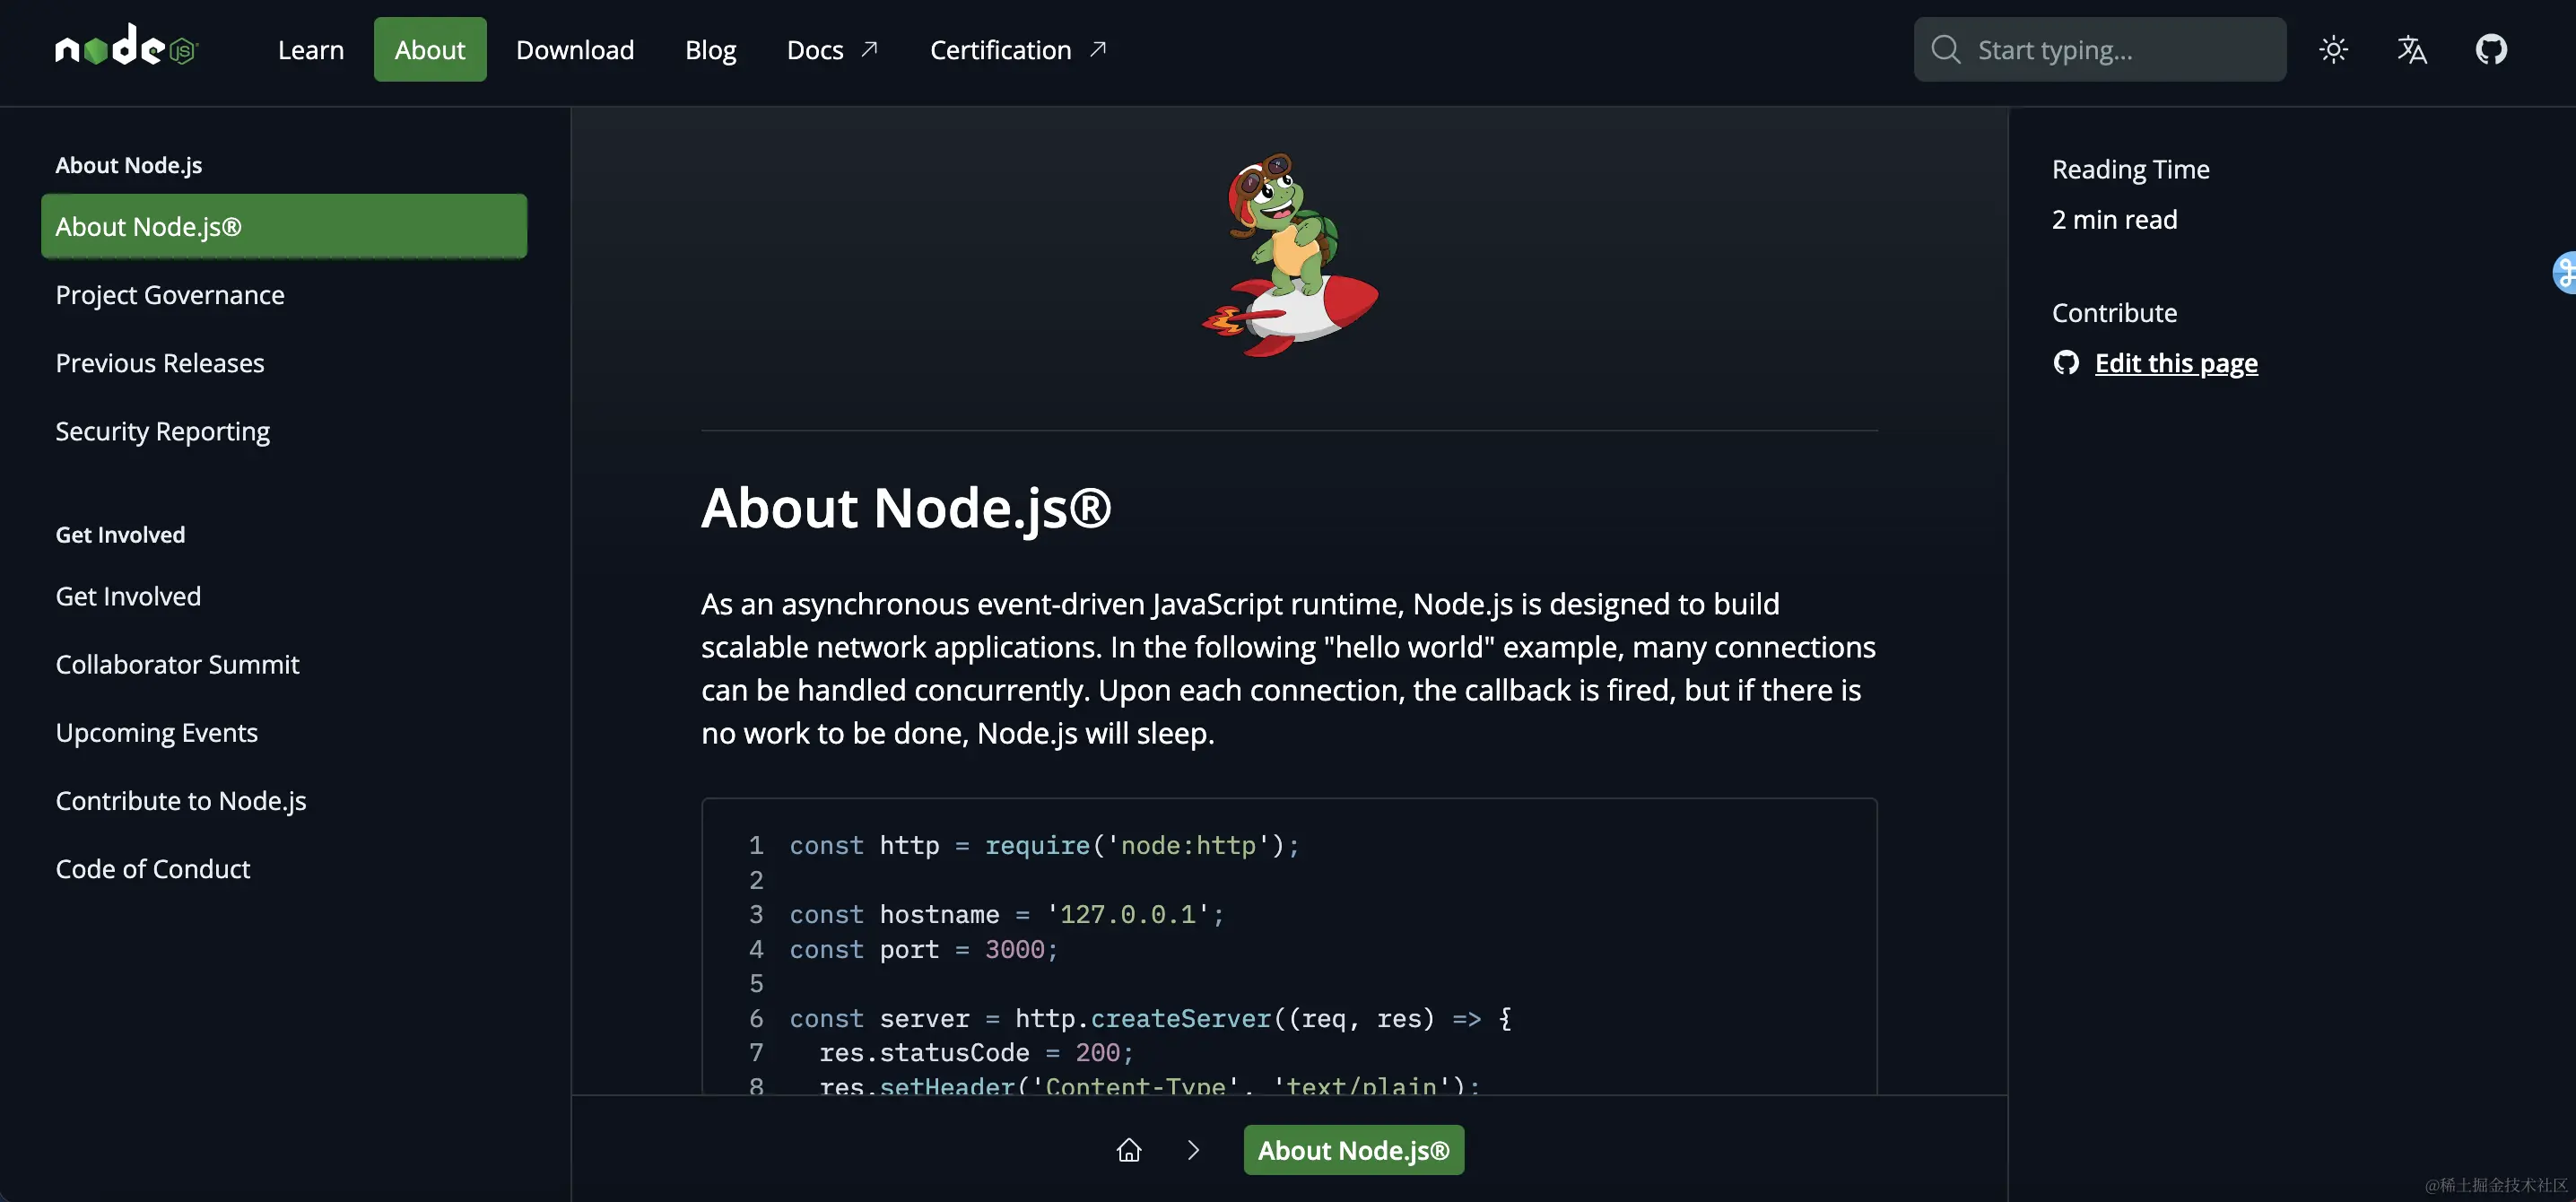2576x1202 pixels.
Task: Select the About nav tab
Action: coord(430,49)
